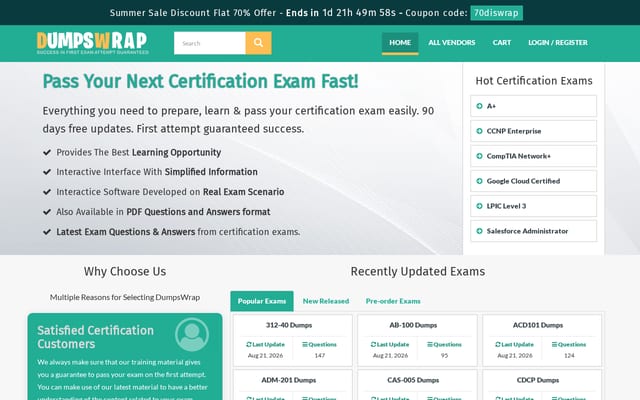Image resolution: width=640 pixels, height=400 pixels.
Task: Open the Salesforce Administrator link
Action: (533, 231)
